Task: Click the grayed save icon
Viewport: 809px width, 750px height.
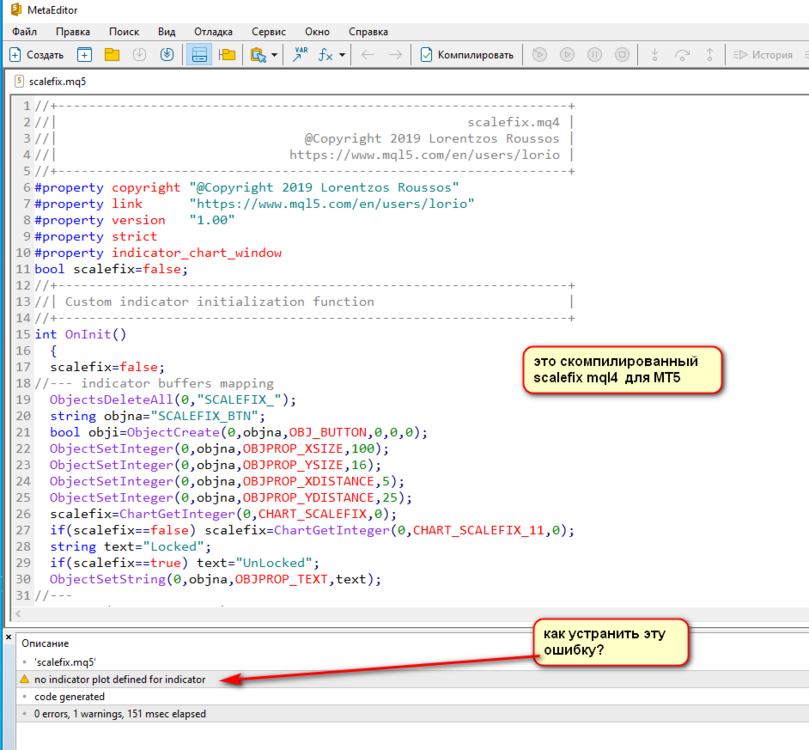Action: coord(139,55)
